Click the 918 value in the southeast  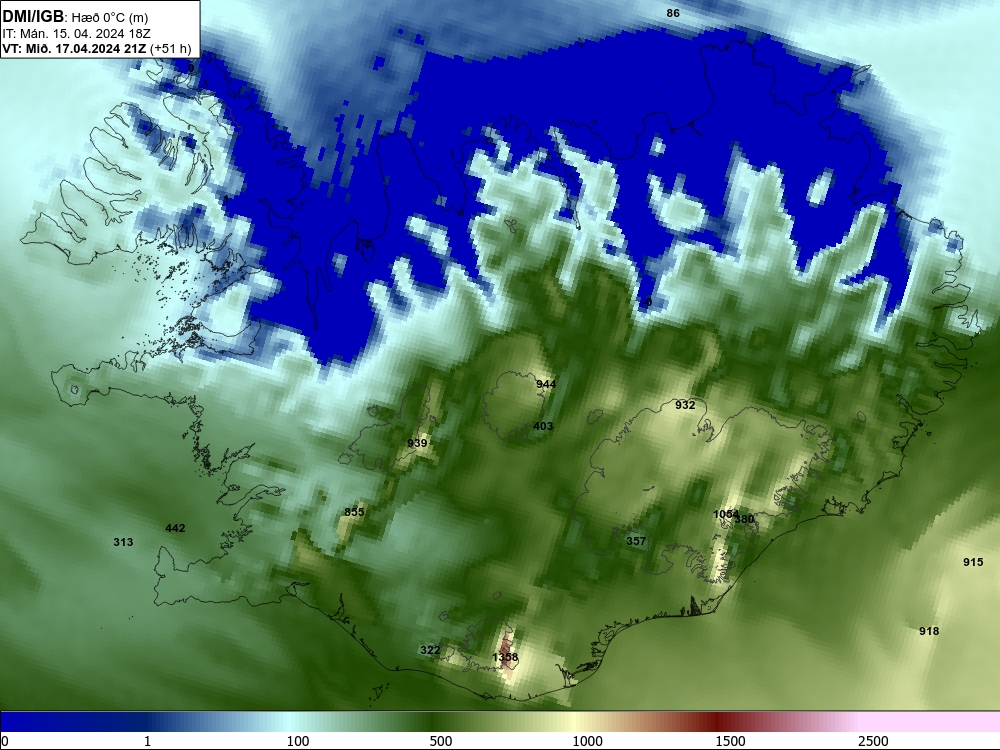point(929,631)
